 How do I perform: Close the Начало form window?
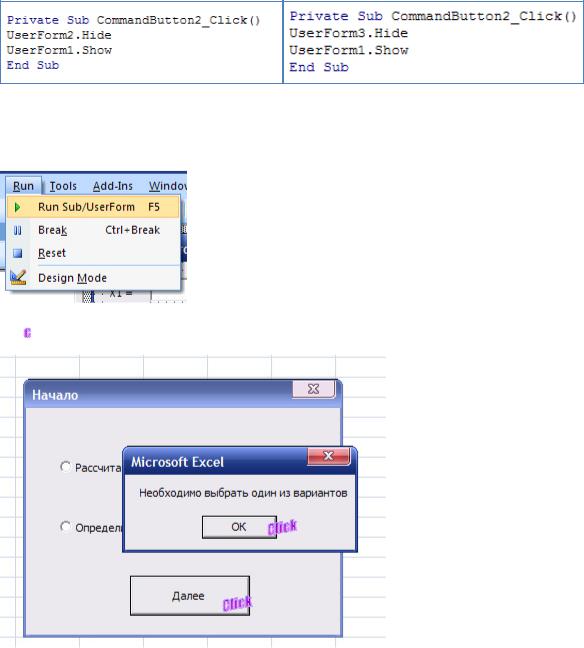tap(314, 389)
